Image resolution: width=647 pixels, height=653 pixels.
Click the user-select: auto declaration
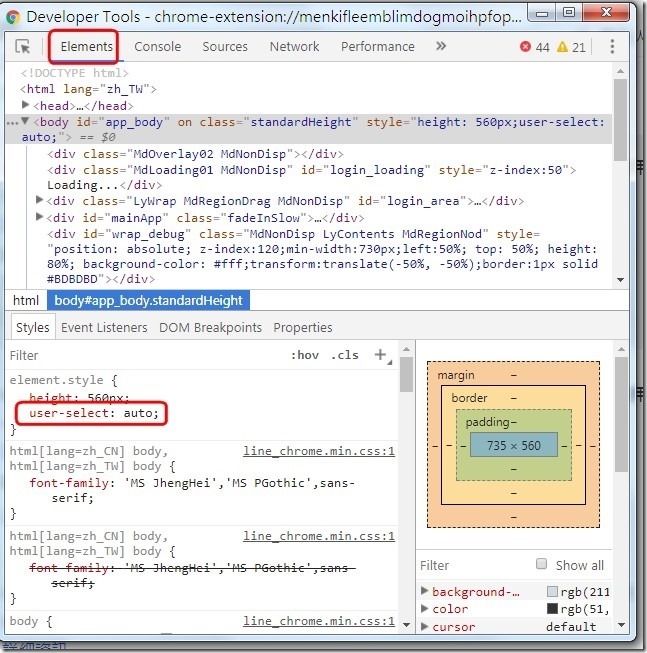(x=94, y=413)
